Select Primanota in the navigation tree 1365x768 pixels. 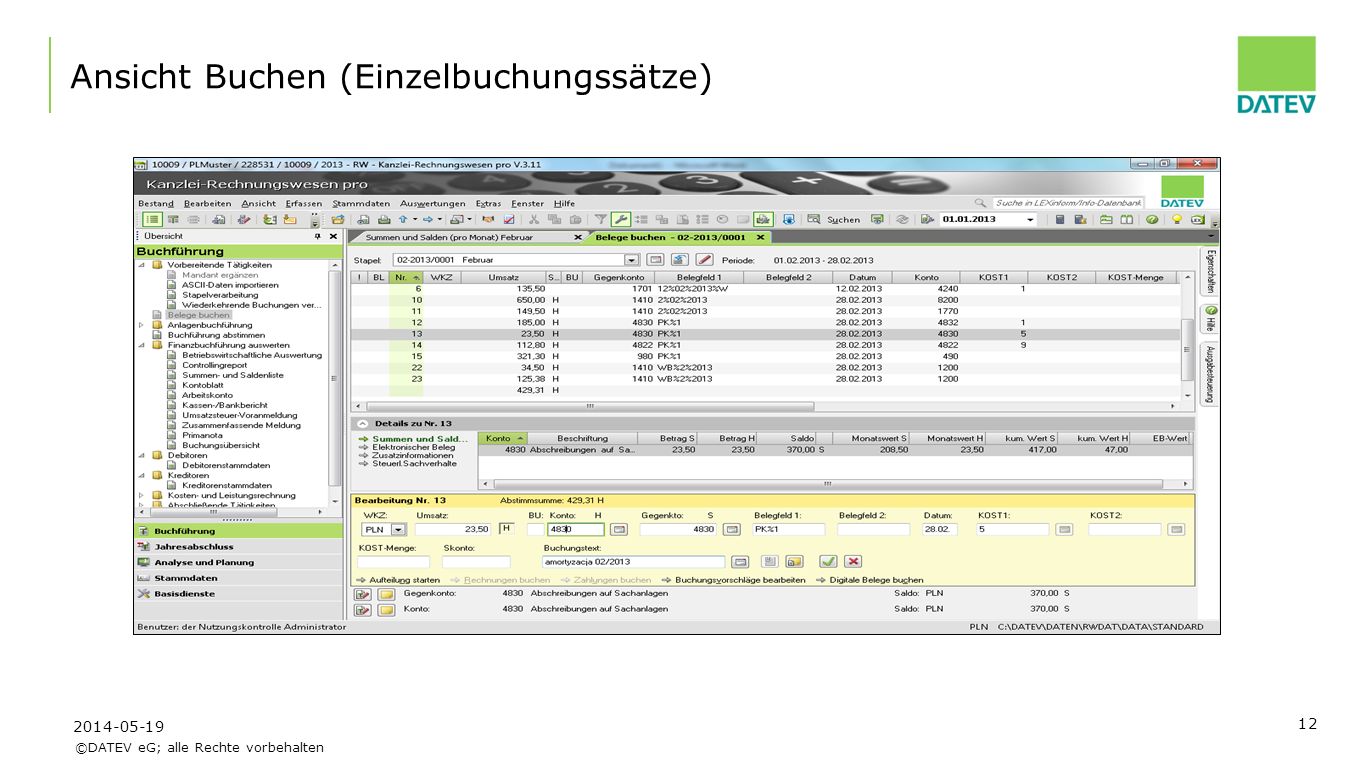tap(202, 435)
